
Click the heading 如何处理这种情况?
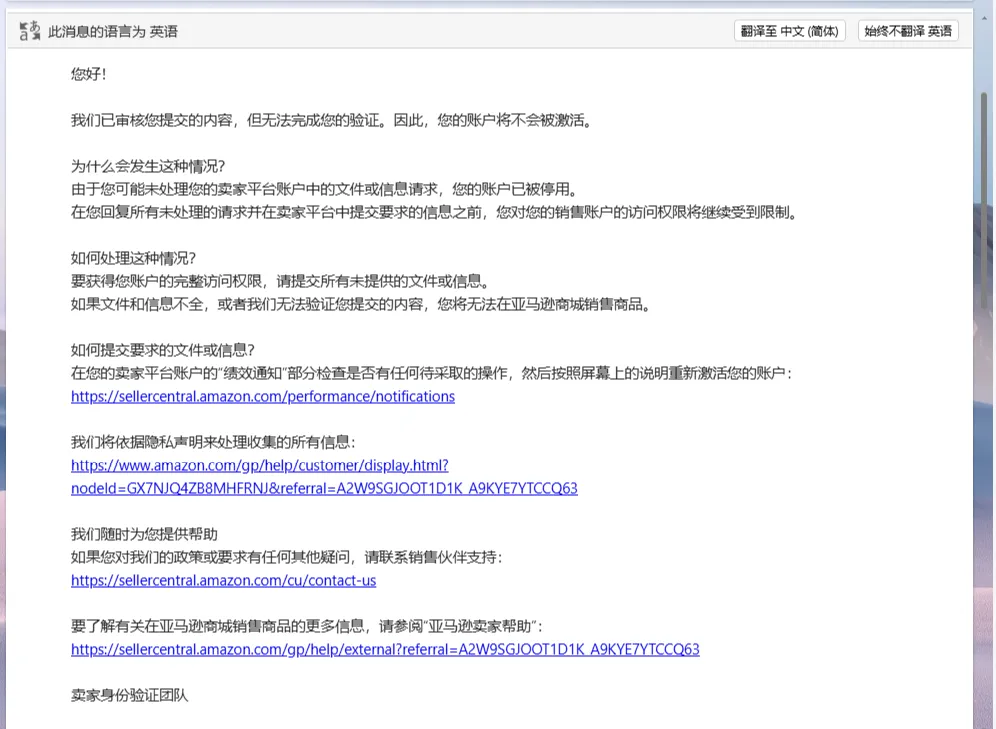[133, 258]
